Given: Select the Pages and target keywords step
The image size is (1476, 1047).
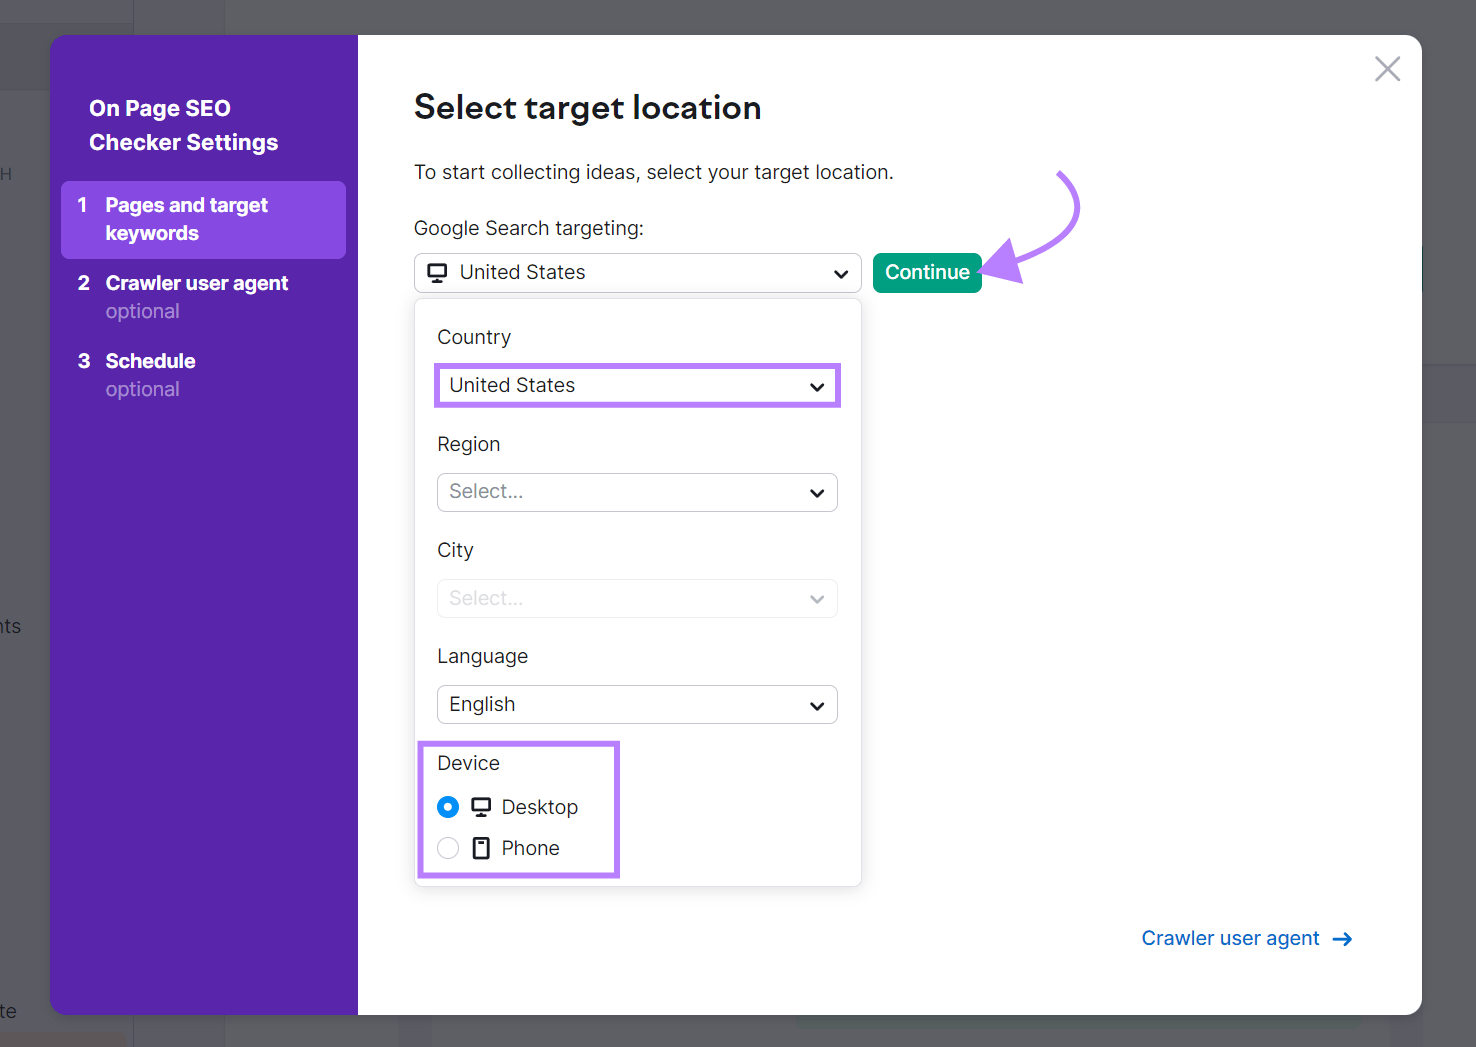Looking at the screenshot, I should (186, 219).
